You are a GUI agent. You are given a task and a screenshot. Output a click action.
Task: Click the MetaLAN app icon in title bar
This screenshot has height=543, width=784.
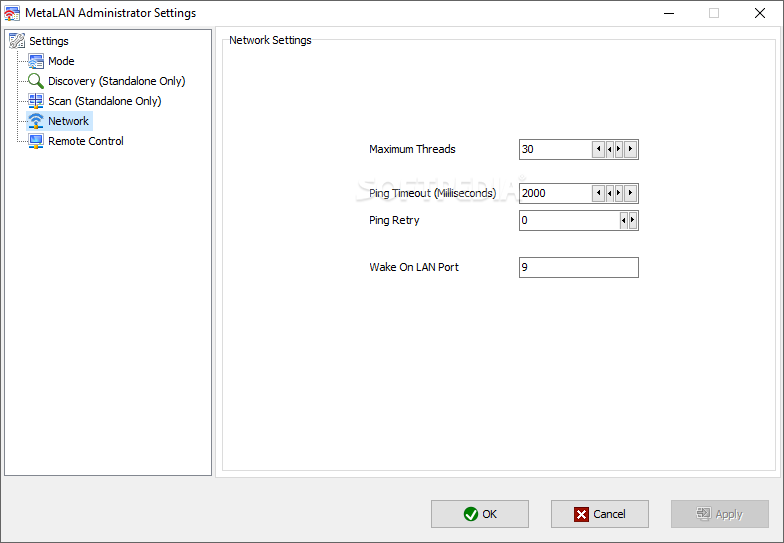pyautogui.click(x=12, y=13)
